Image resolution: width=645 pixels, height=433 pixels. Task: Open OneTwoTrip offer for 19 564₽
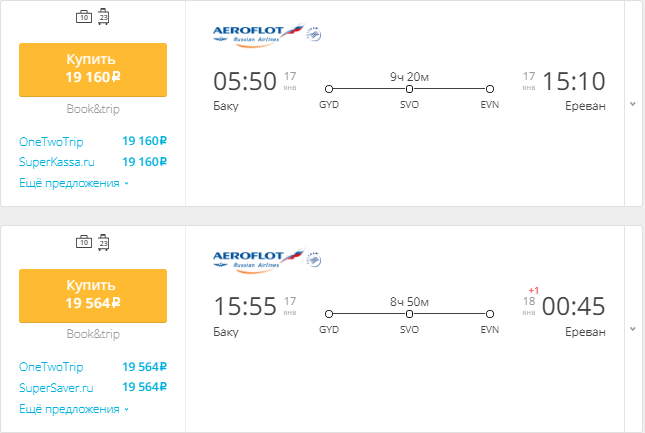coord(51,367)
